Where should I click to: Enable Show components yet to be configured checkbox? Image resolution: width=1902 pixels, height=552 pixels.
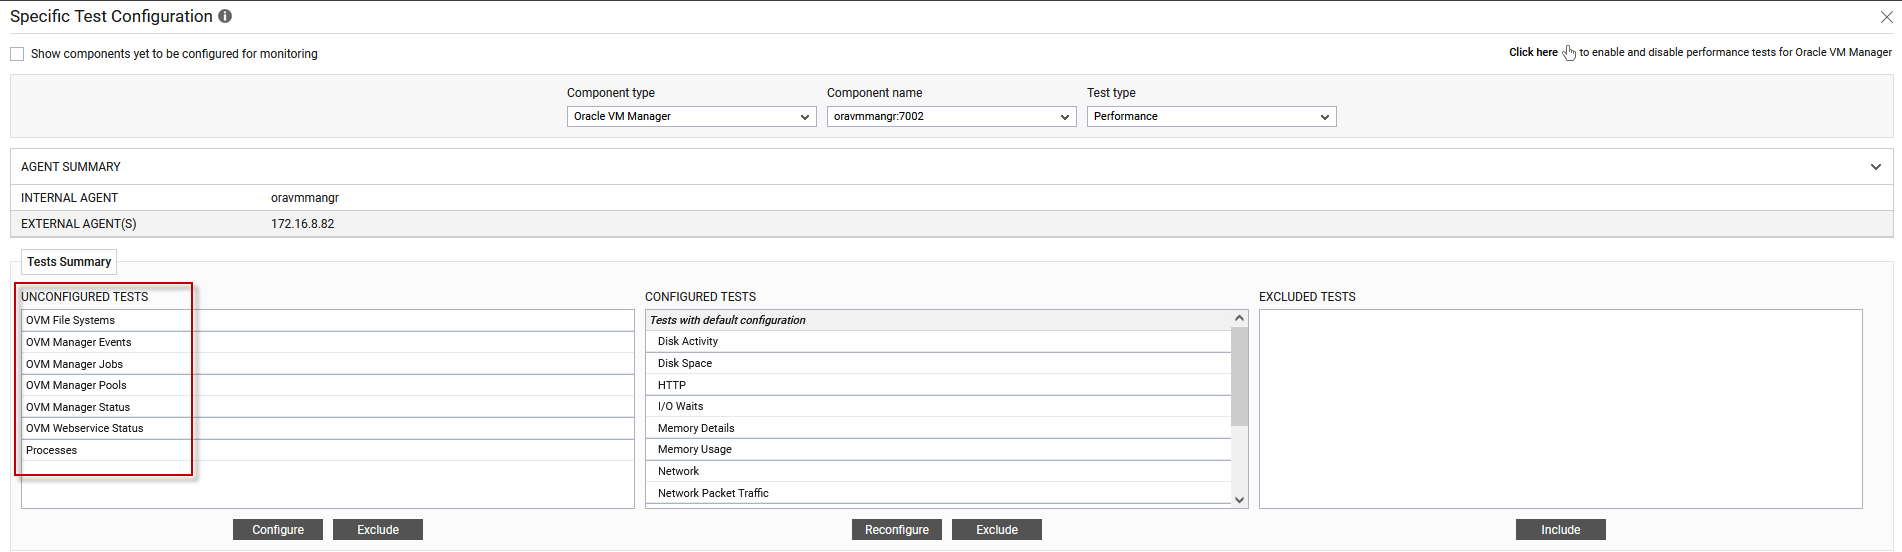click(x=17, y=54)
